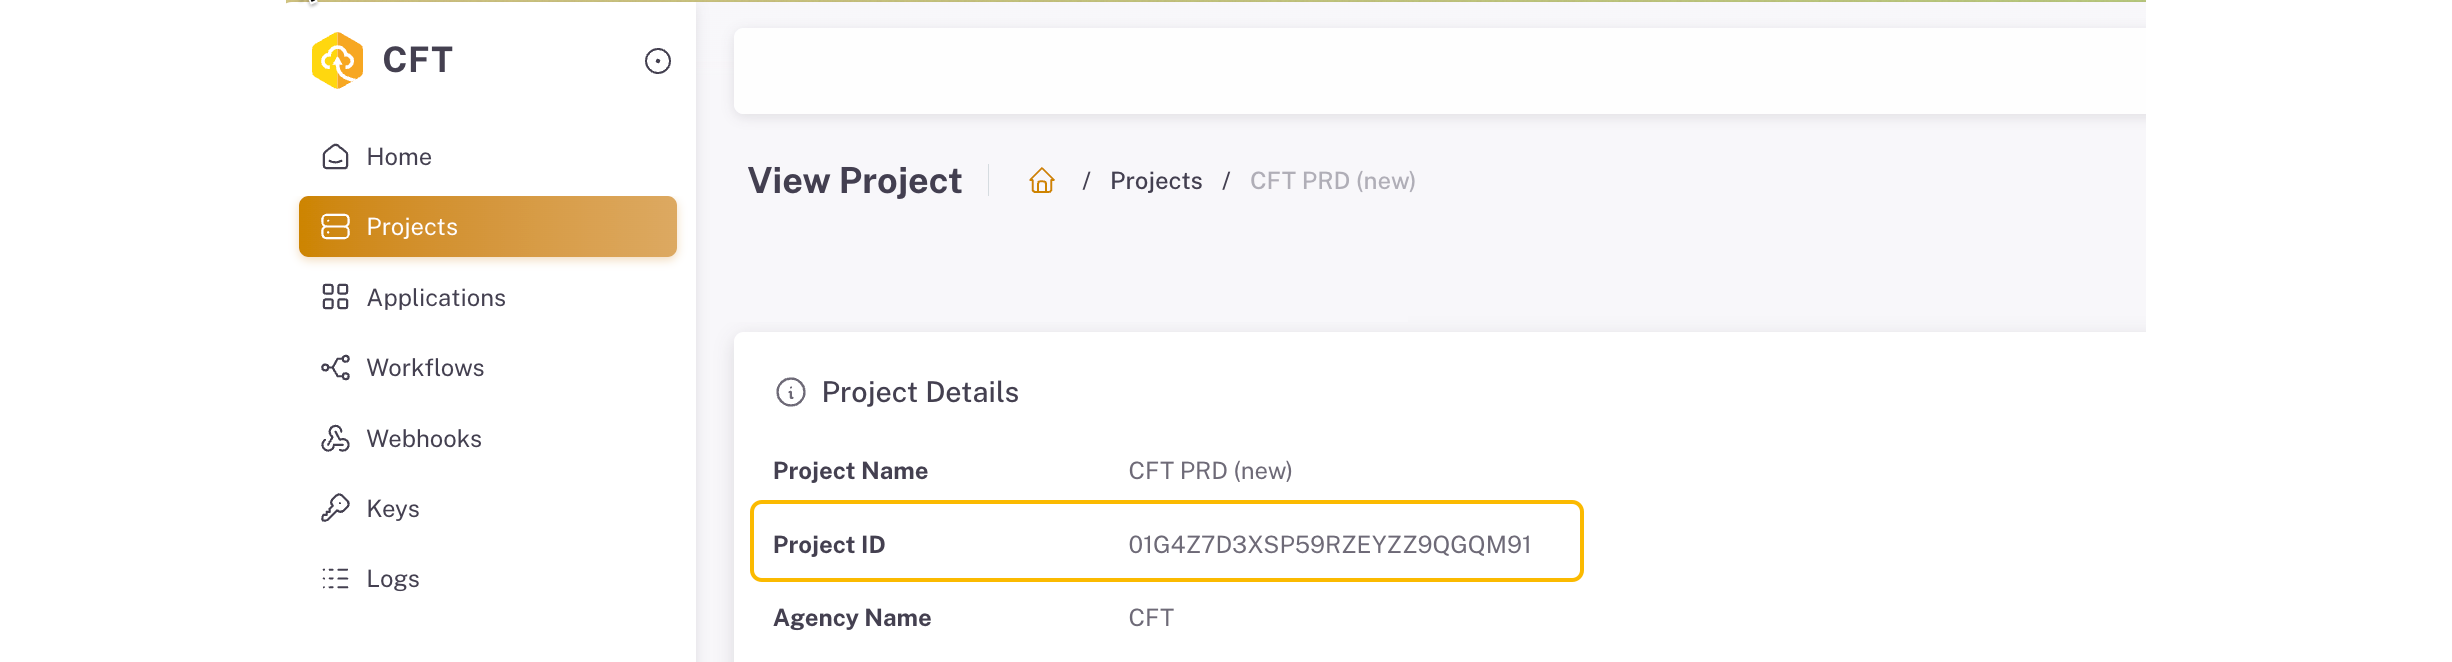This screenshot has width=2452, height=662.
Task: Click the Project Name value CFT PRD (new)
Action: click(1210, 470)
